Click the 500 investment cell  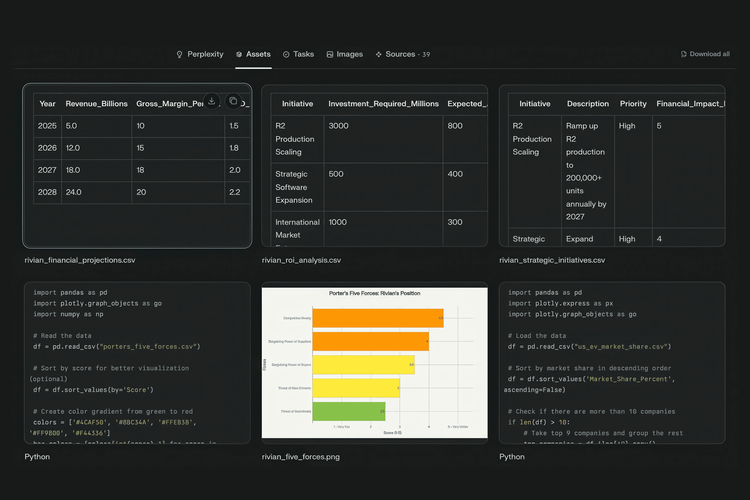[x=384, y=187]
